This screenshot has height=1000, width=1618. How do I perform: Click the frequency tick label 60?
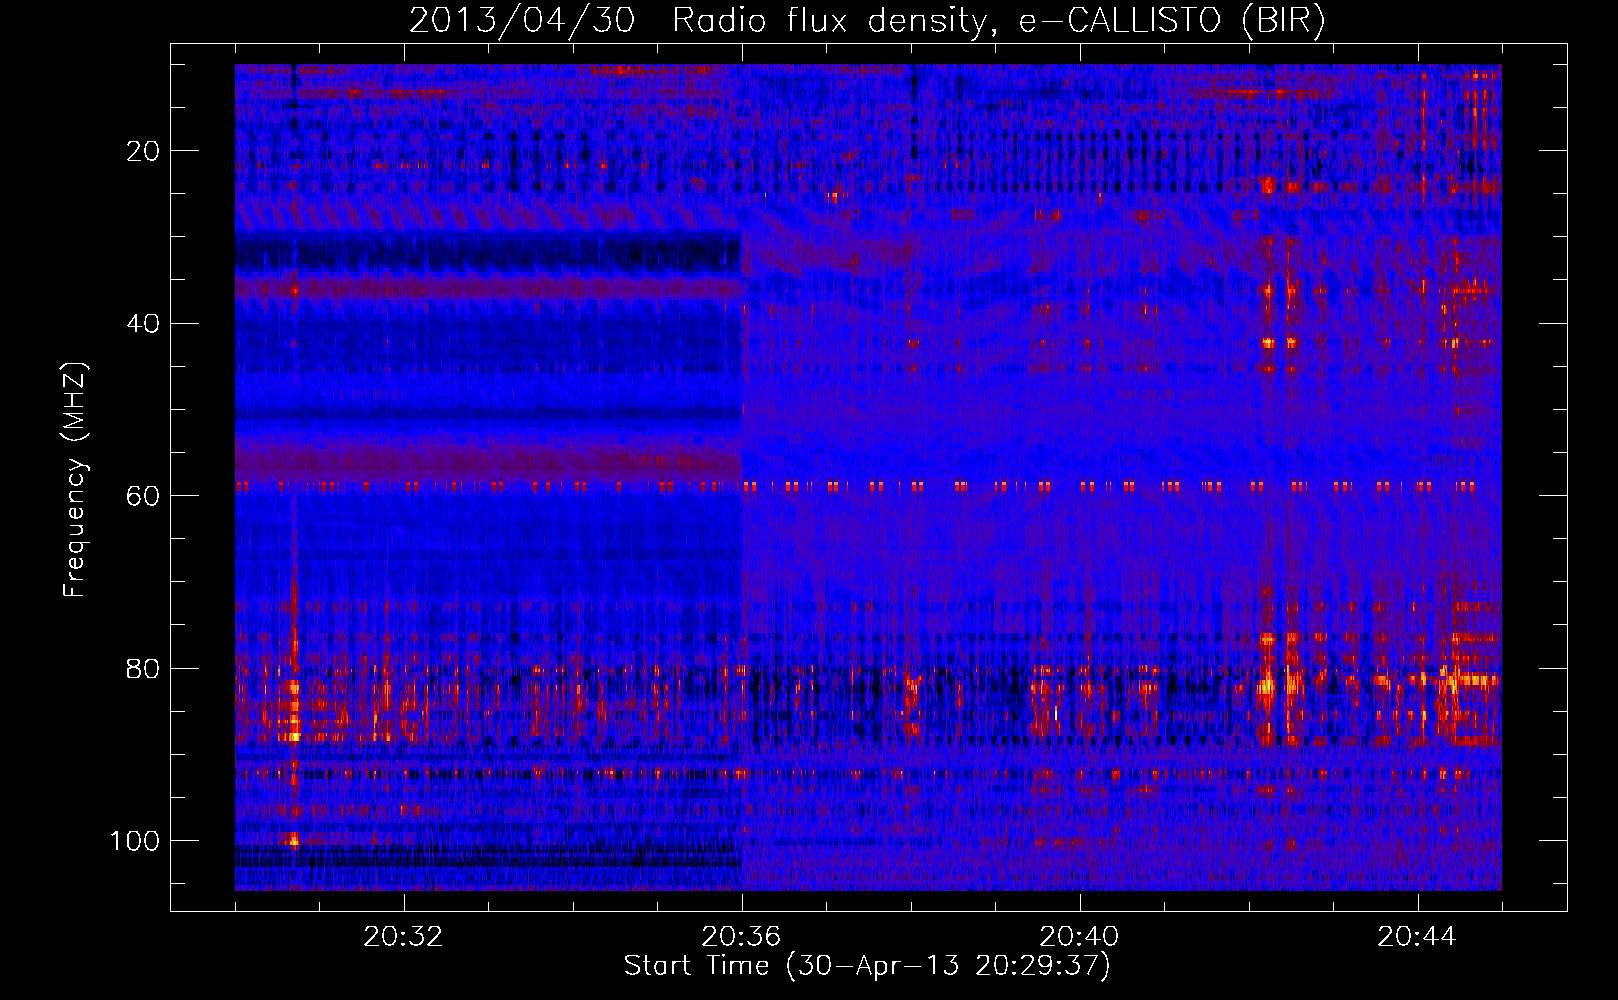click(144, 496)
